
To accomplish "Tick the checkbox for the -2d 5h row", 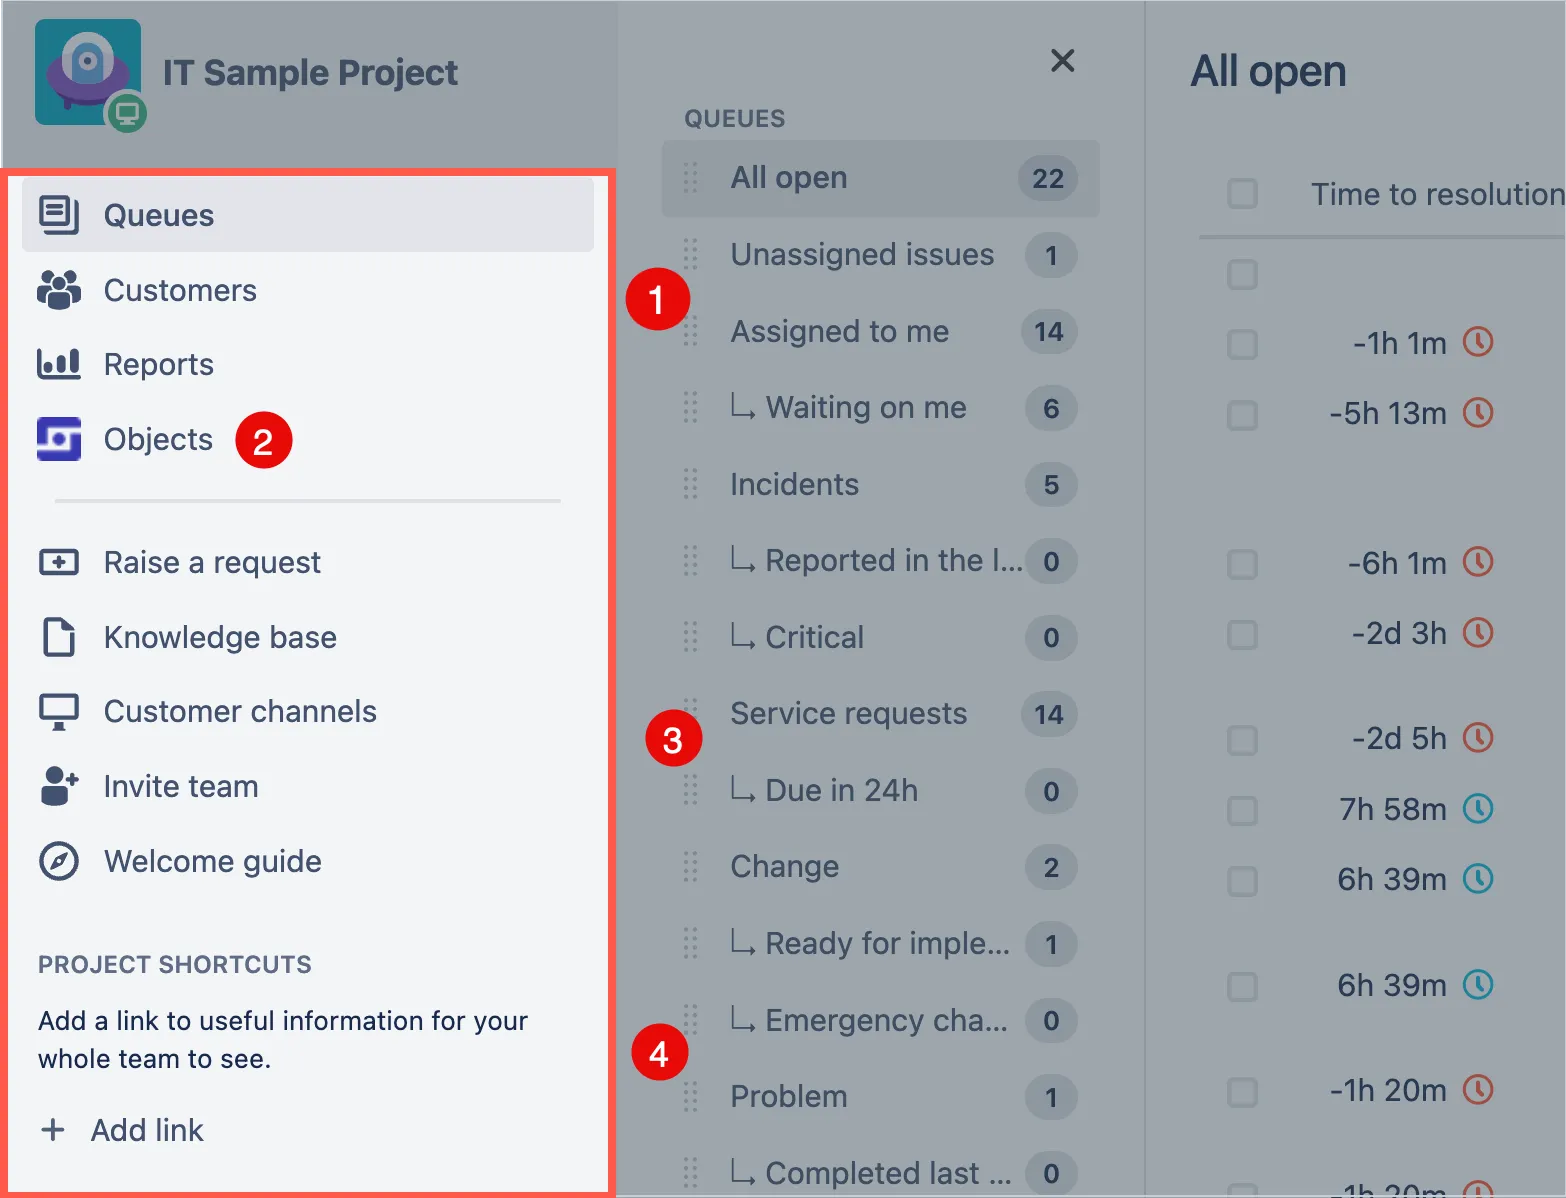I will click(x=1242, y=740).
